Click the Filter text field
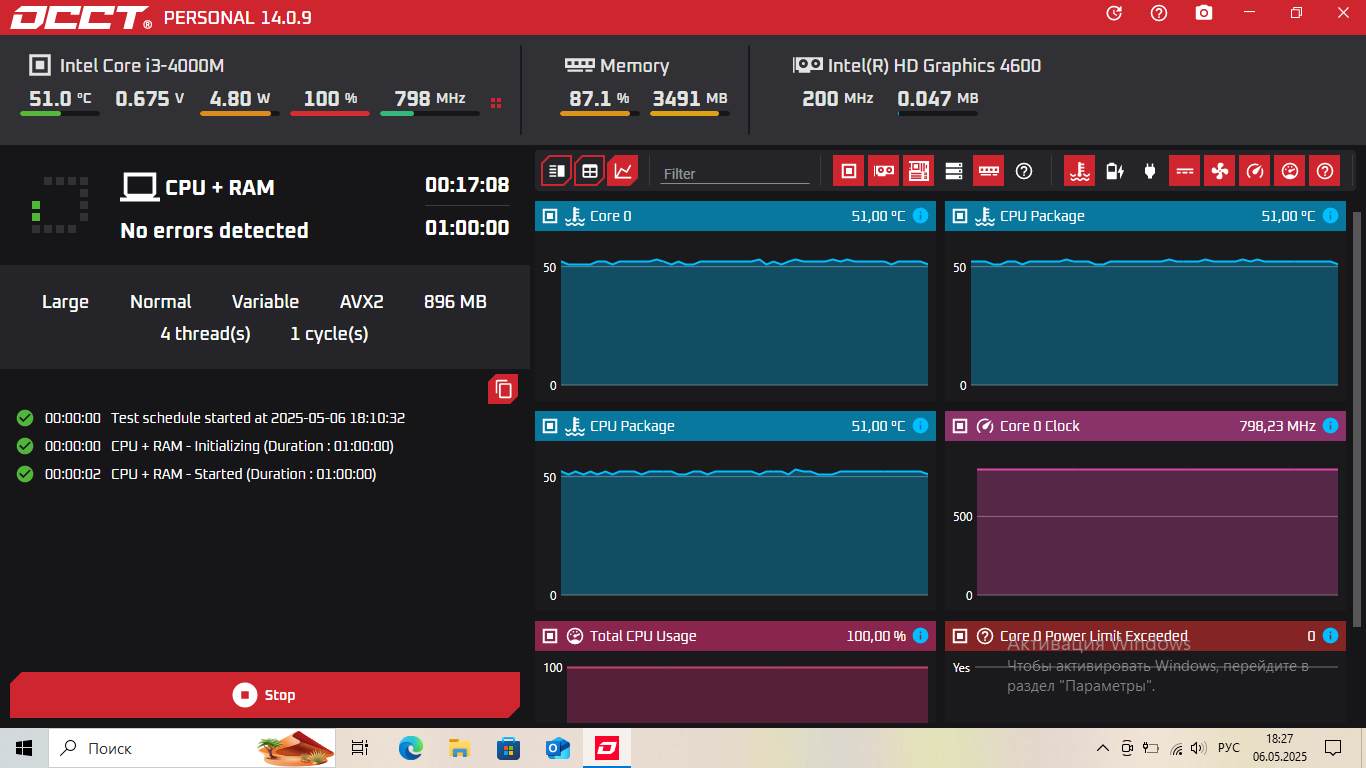 (x=735, y=173)
